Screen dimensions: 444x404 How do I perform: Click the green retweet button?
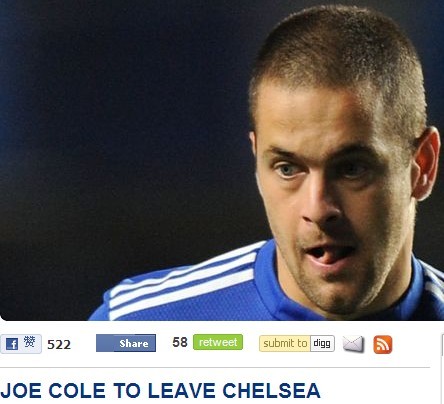(218, 342)
